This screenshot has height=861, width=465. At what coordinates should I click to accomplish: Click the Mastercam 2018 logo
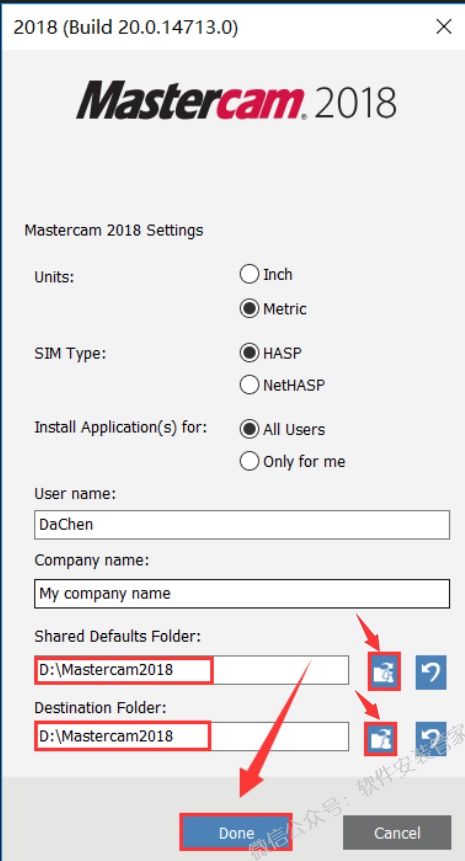coord(237,100)
